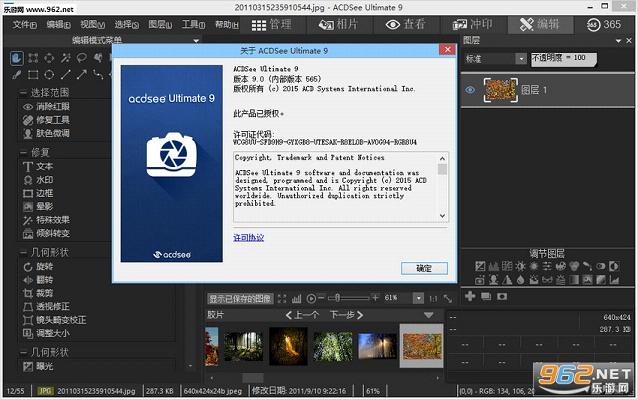Open the 图层 panel options arrow
This screenshot has width=638, height=400.
pos(618,41)
